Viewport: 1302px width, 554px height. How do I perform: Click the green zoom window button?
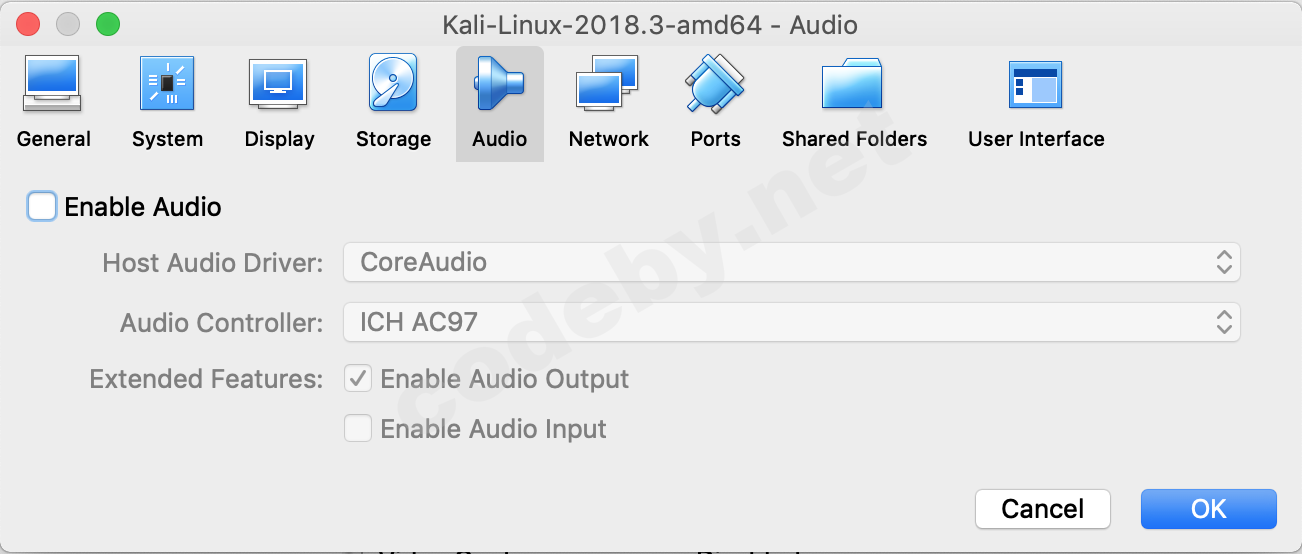pyautogui.click(x=107, y=24)
